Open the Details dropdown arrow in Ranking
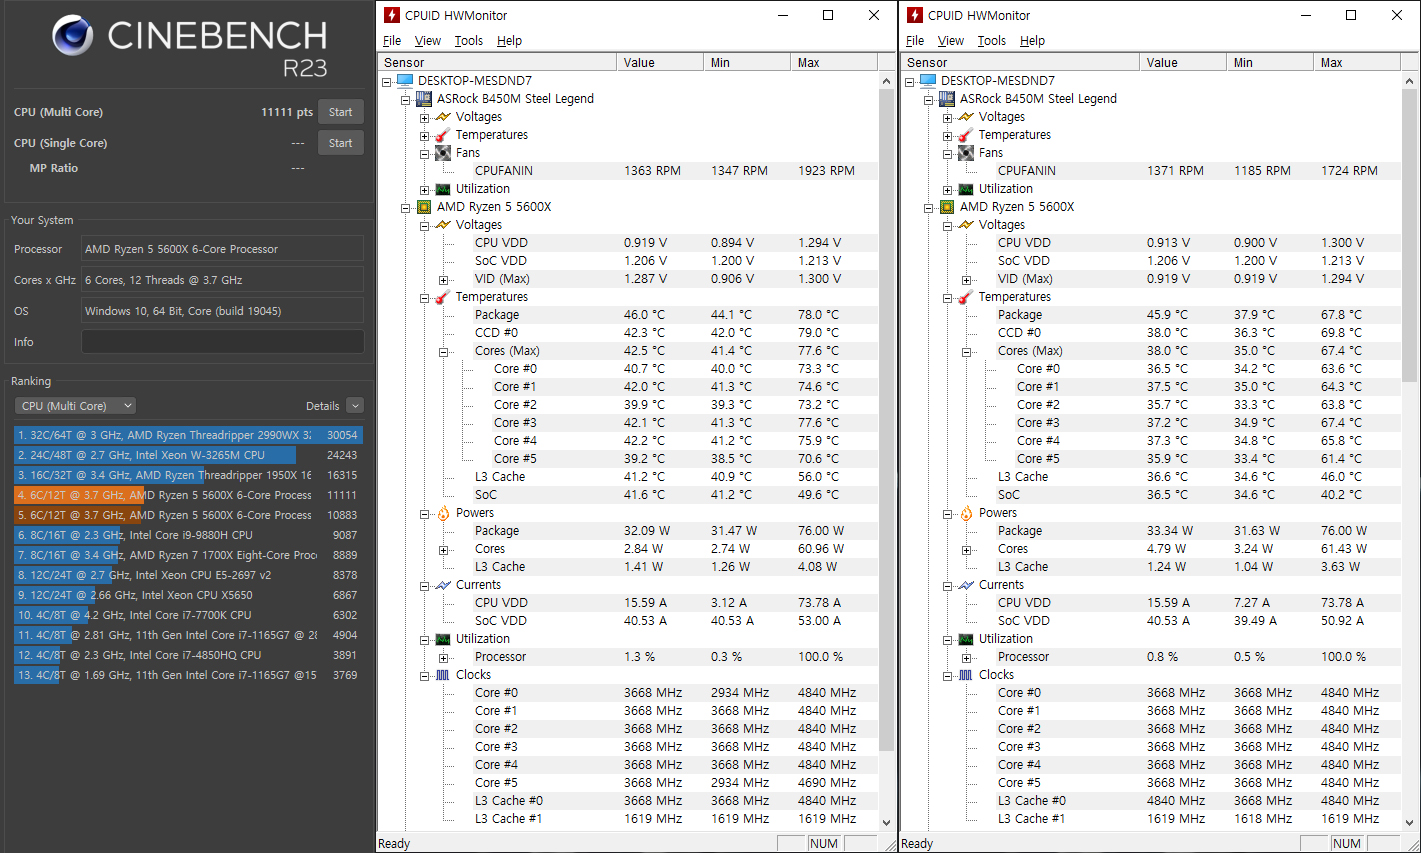1421x853 pixels. click(x=355, y=406)
